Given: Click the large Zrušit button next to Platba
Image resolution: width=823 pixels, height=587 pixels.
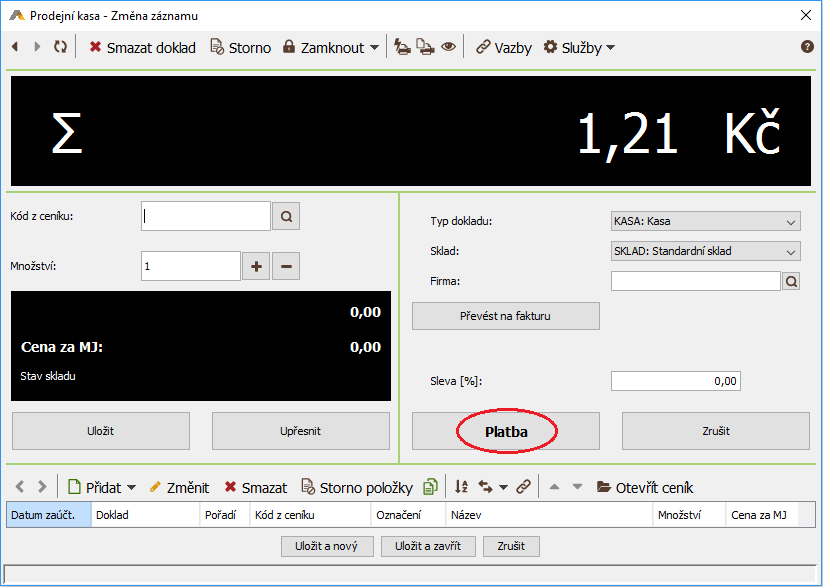Looking at the screenshot, I should 716,431.
